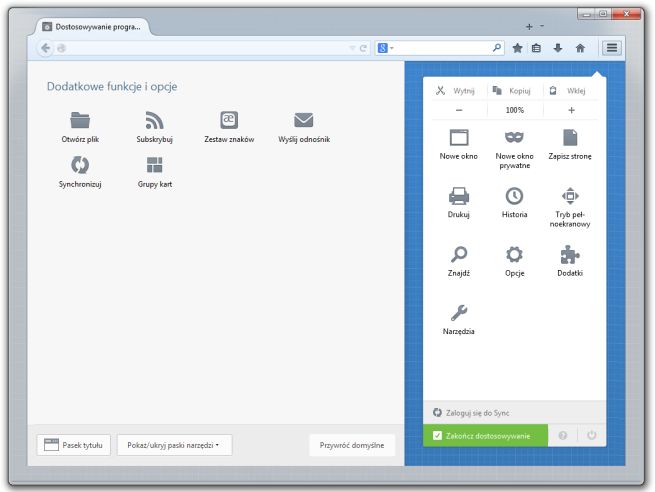Open the bookmarks list toolbar icon
655x492 pixels.
(536, 48)
